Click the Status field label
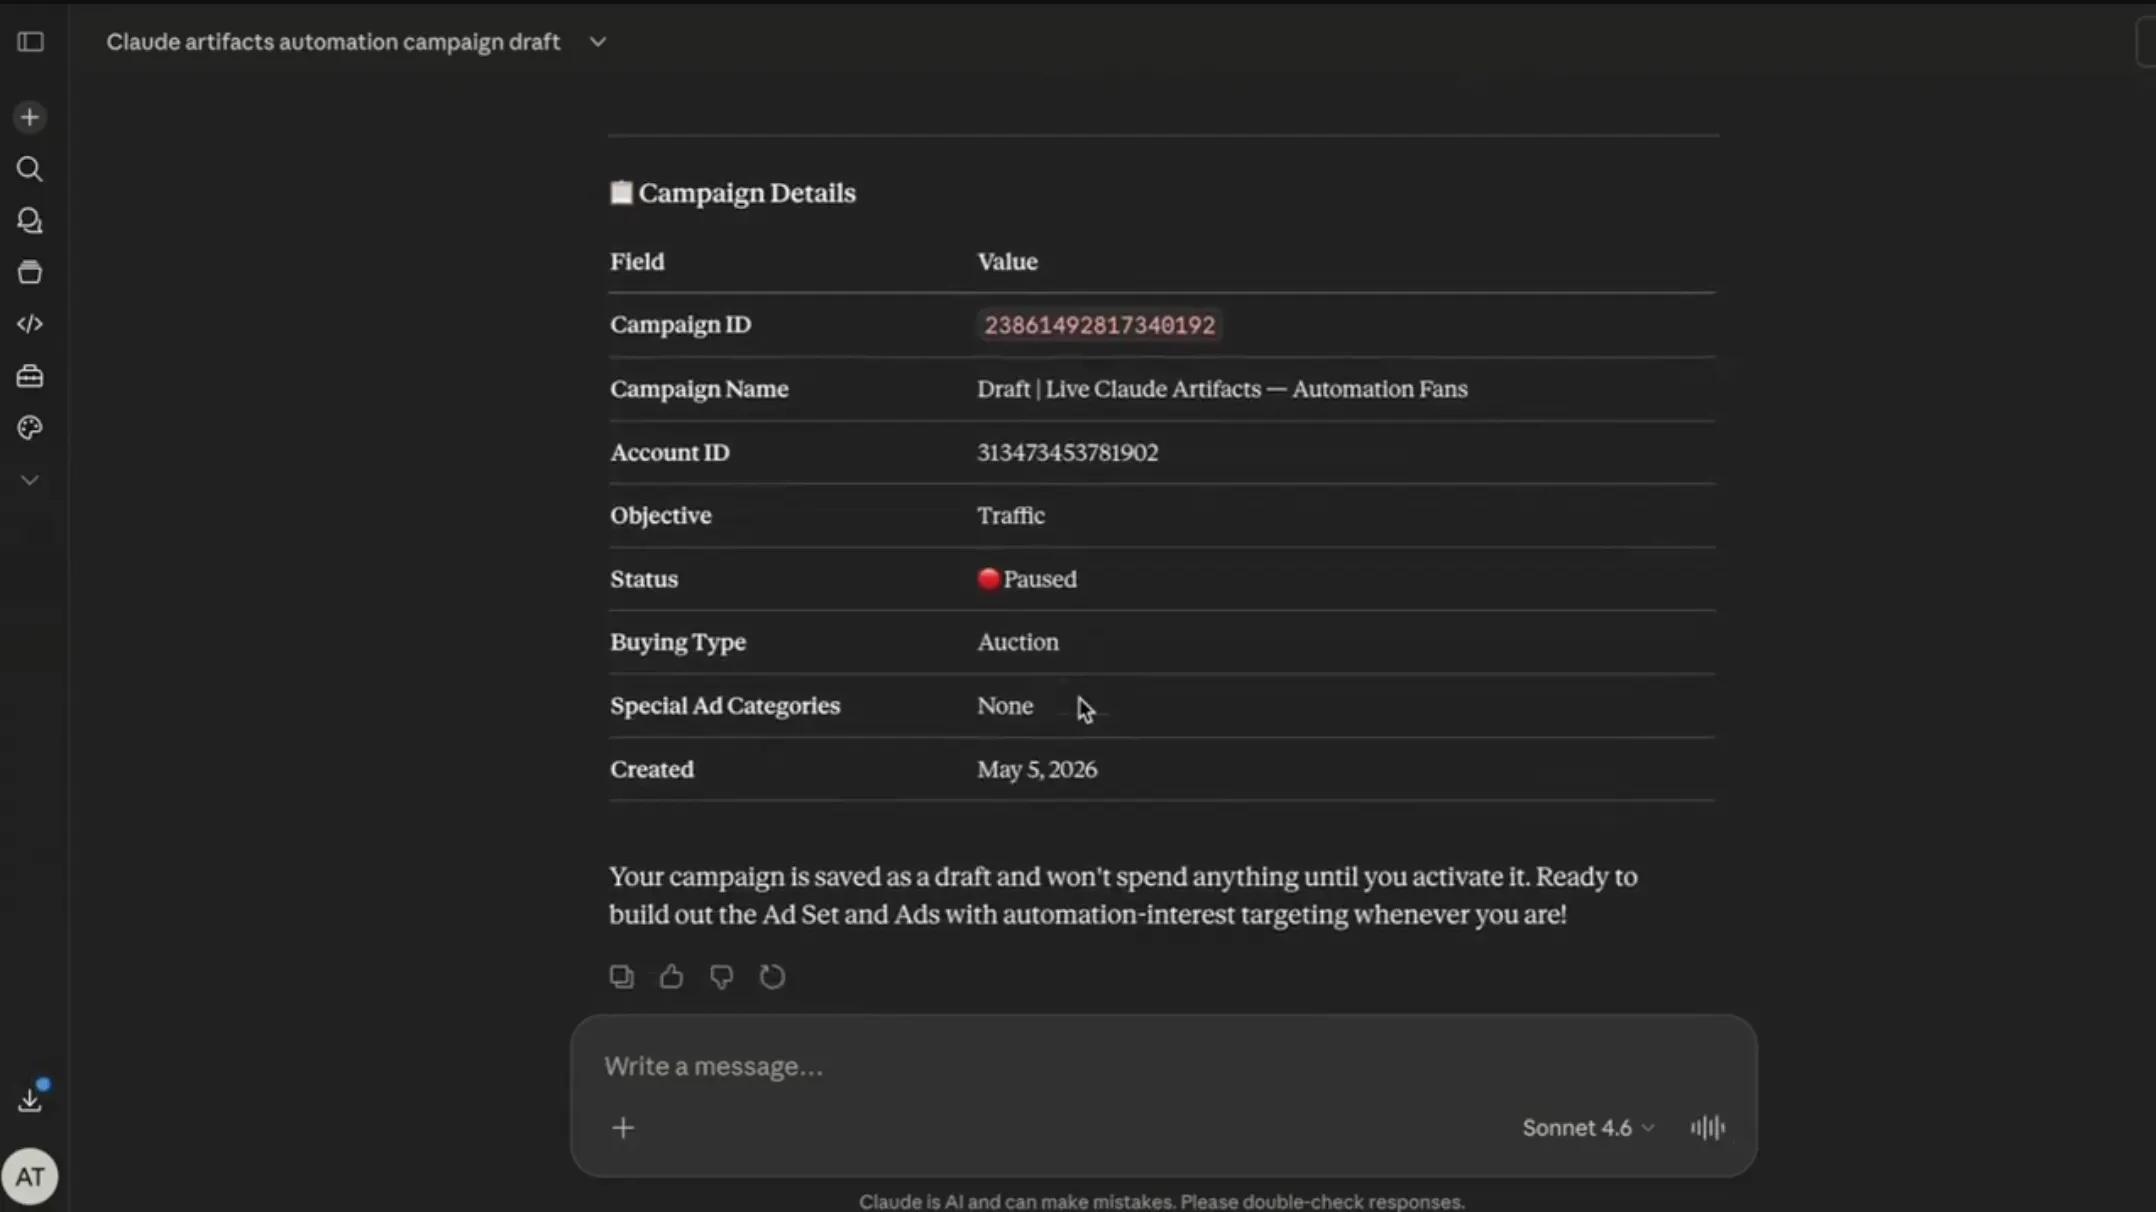2156x1212 pixels. [x=644, y=579]
